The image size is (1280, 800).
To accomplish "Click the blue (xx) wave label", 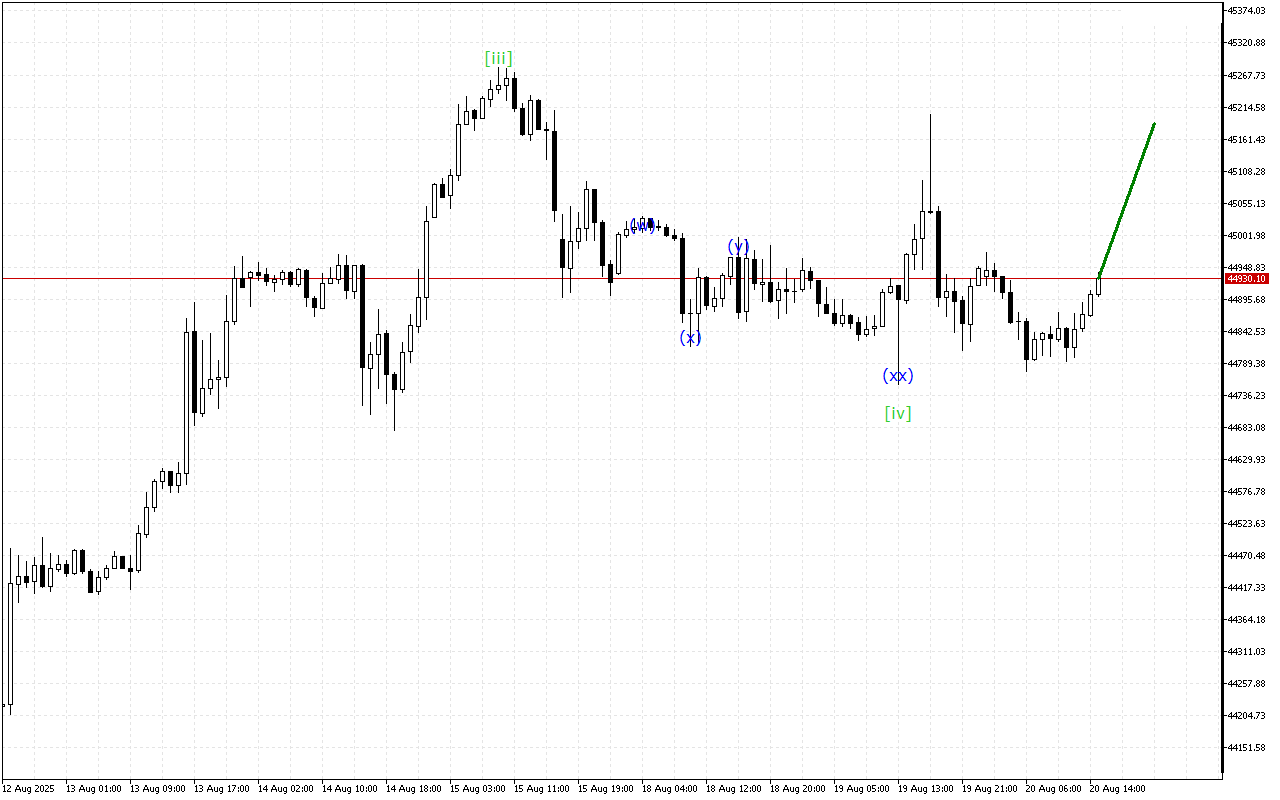I will (897, 376).
